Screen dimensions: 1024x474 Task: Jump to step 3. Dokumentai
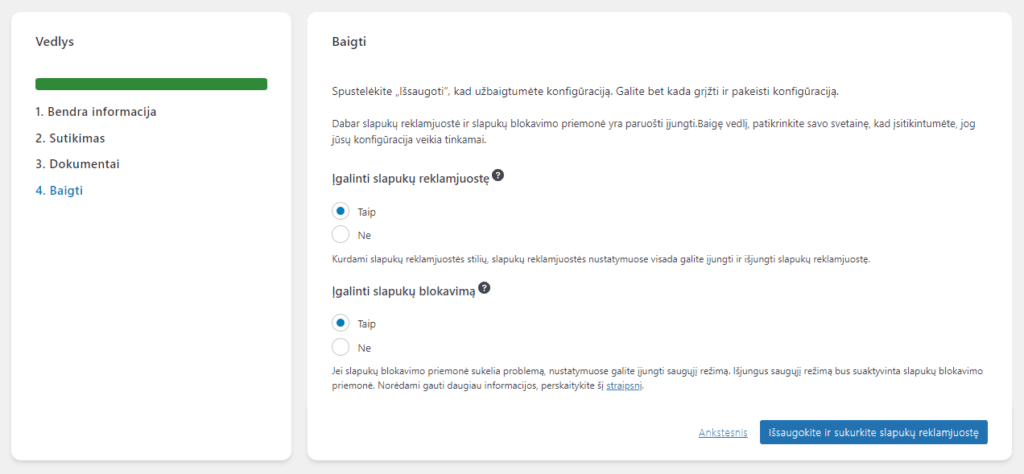(x=77, y=164)
